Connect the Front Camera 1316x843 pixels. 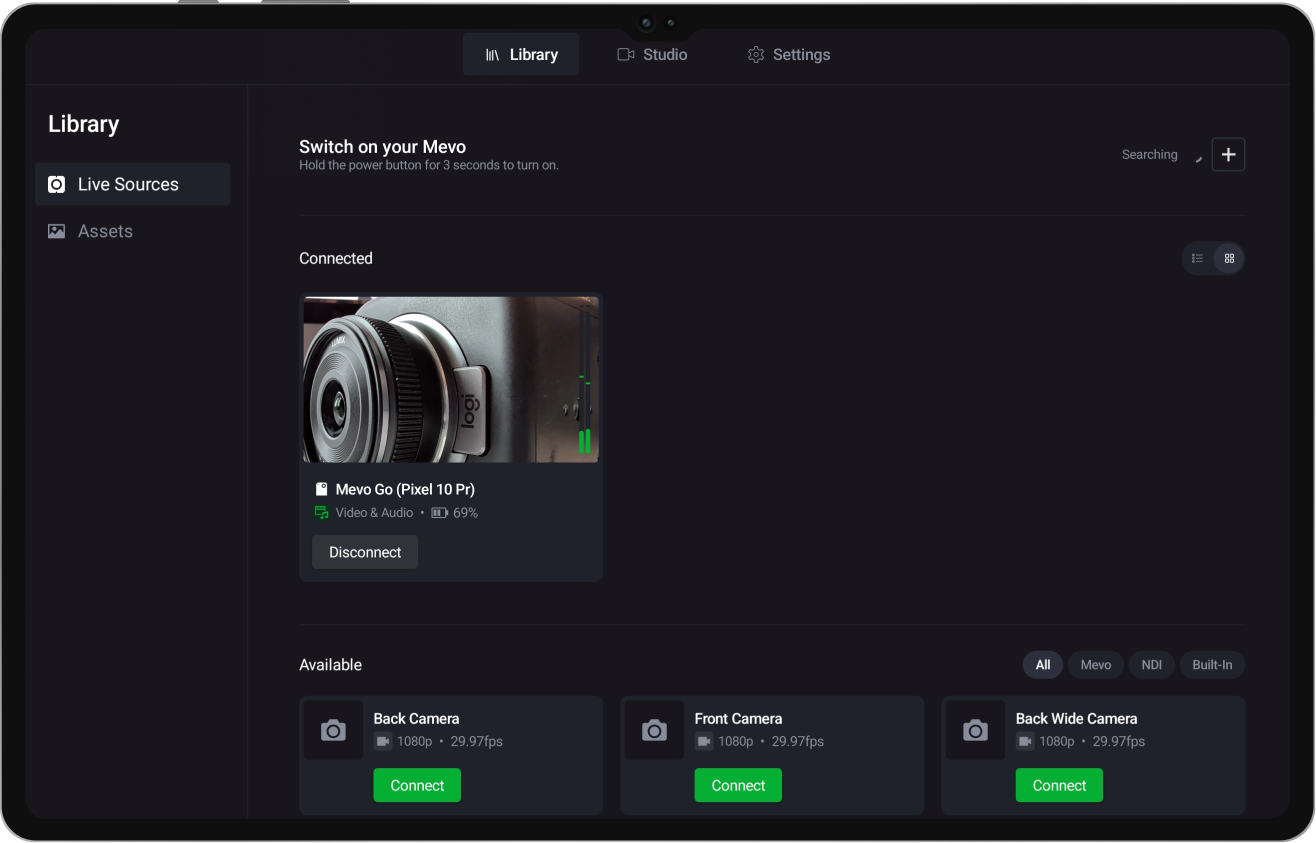[738, 785]
